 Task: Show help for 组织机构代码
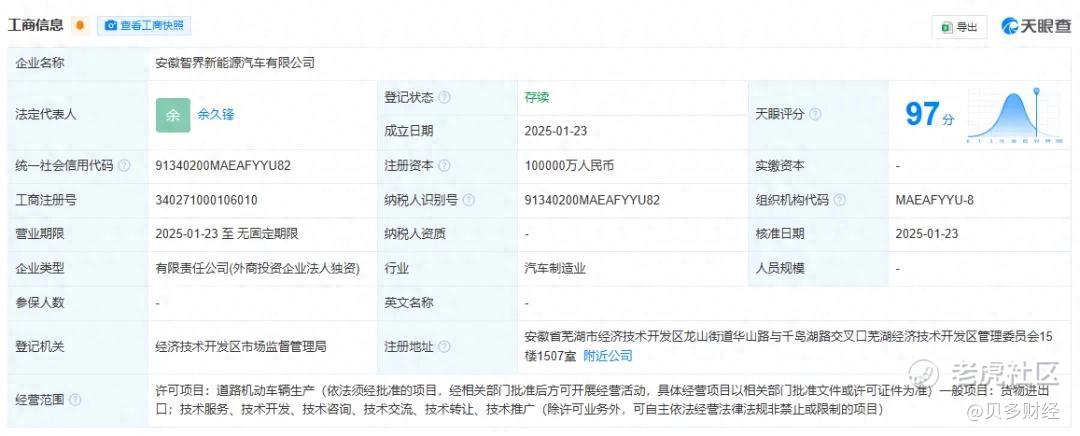click(x=840, y=200)
